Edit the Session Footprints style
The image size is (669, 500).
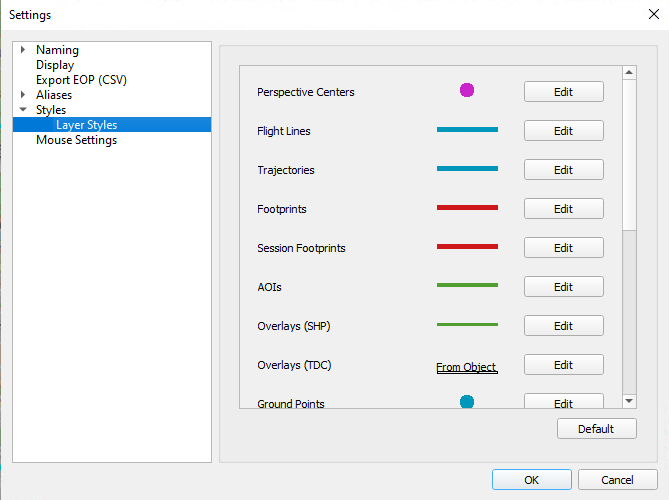(563, 248)
